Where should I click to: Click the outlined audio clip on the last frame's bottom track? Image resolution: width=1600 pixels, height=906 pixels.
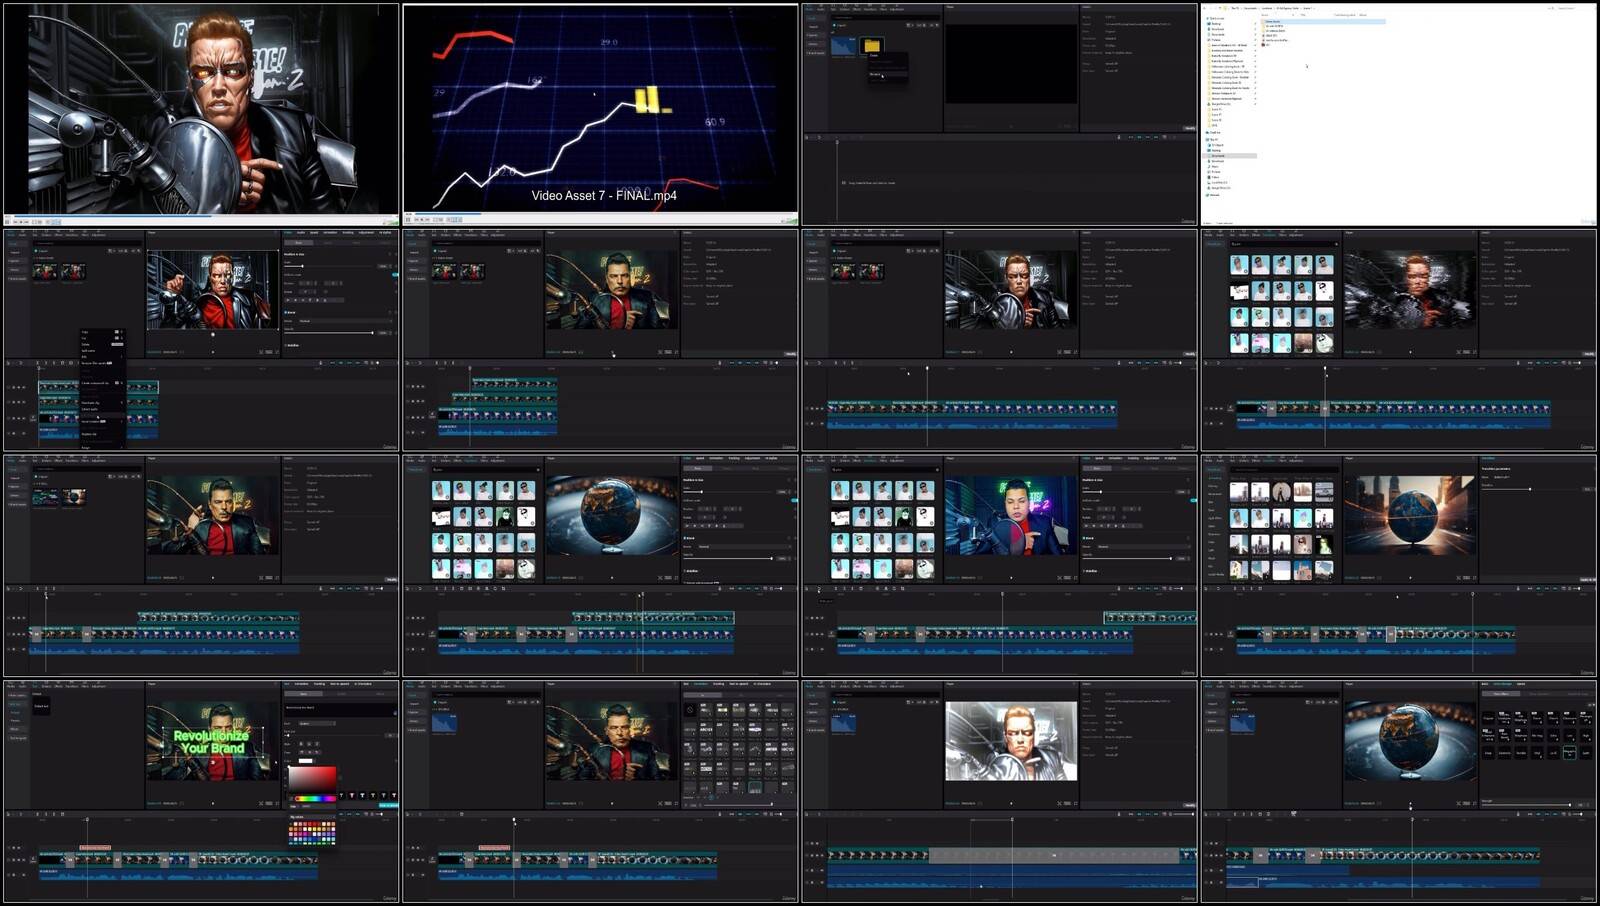[x=1243, y=881]
